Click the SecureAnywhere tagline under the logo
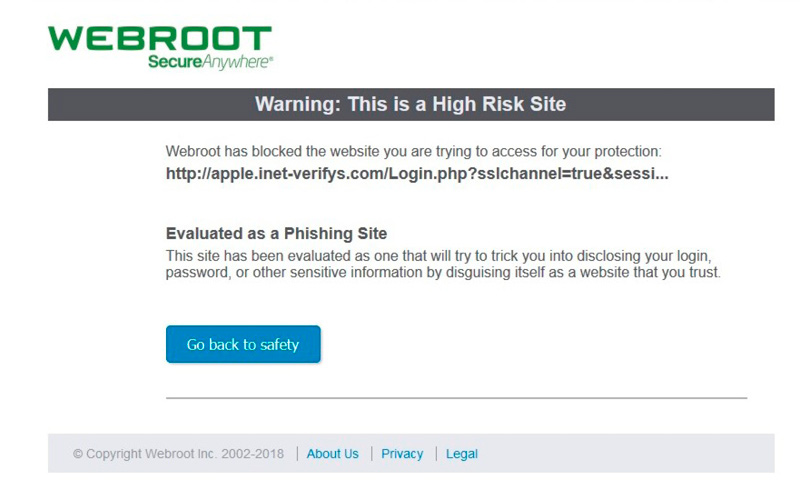The image size is (800, 500). tap(209, 62)
